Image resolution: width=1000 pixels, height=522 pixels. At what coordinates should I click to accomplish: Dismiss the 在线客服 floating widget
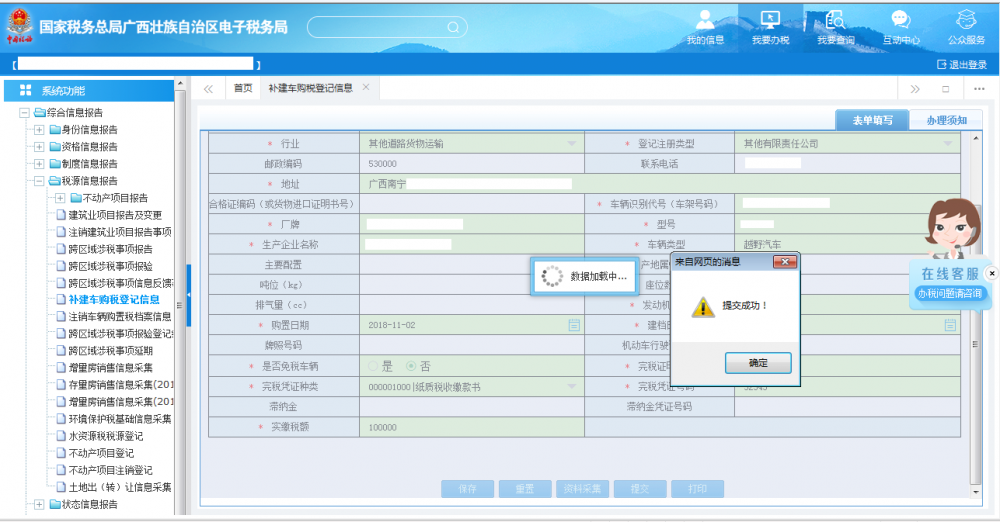pyautogui.click(x=991, y=273)
